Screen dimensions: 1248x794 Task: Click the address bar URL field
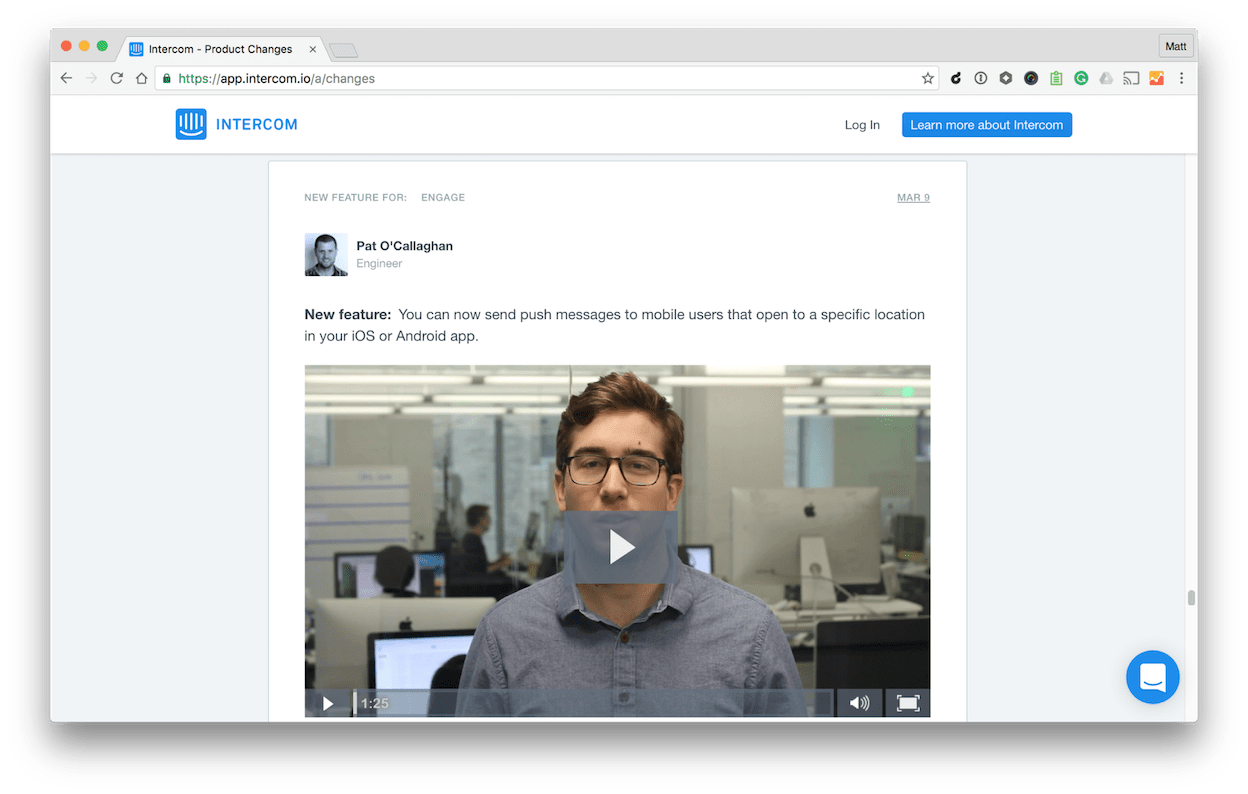(540, 78)
